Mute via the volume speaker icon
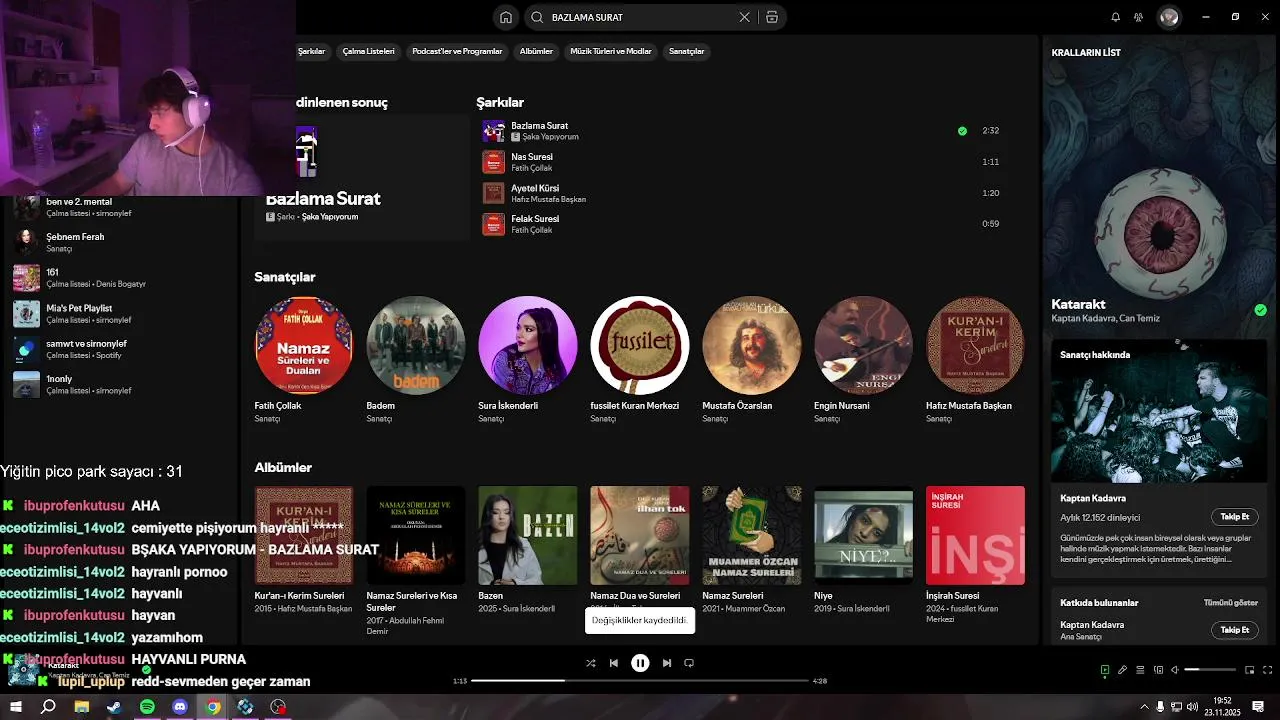Screen dimensions: 1280x720 click(x=1175, y=670)
